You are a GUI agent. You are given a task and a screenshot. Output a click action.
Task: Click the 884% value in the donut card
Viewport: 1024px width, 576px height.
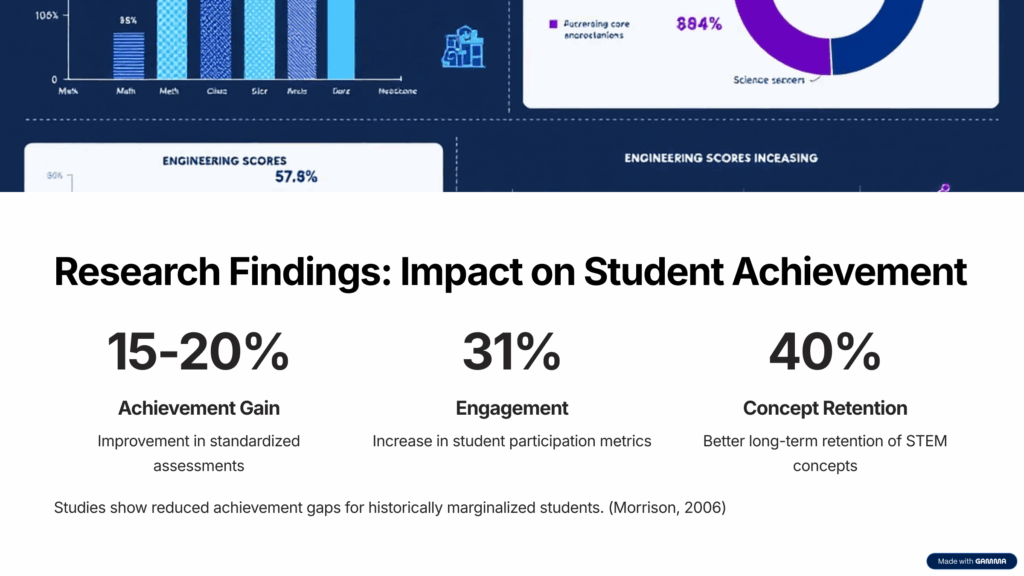coord(699,24)
